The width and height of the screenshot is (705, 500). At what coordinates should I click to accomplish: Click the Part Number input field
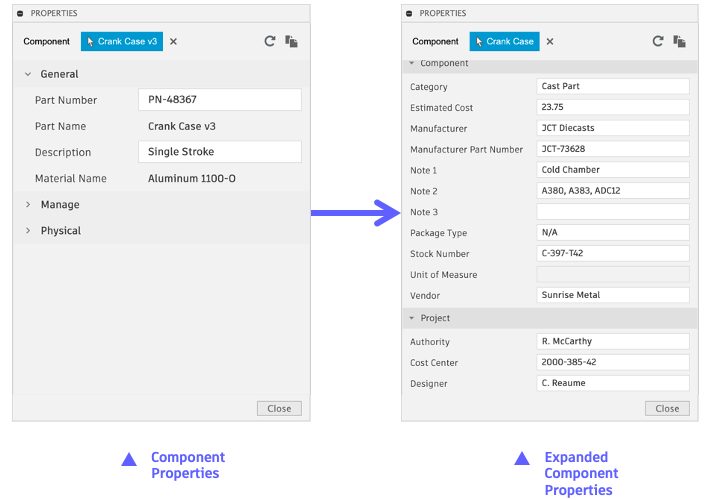click(x=219, y=100)
